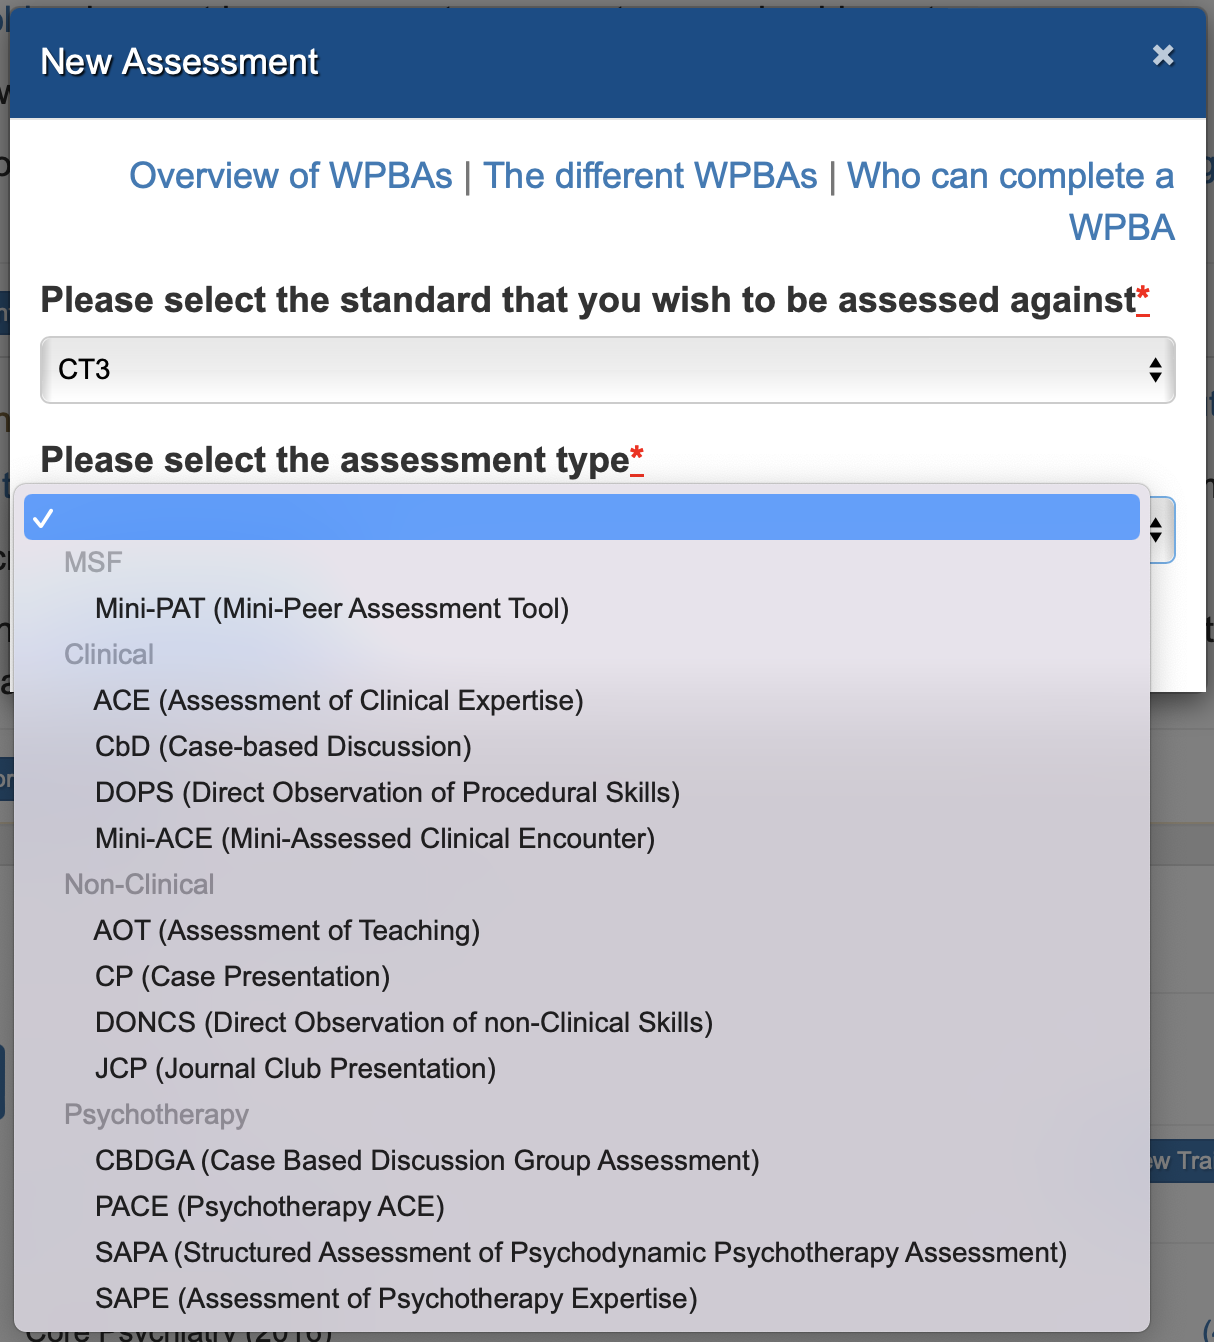Select PACE (Psychotherapy ACE)
Image resolution: width=1214 pixels, height=1342 pixels.
point(270,1206)
